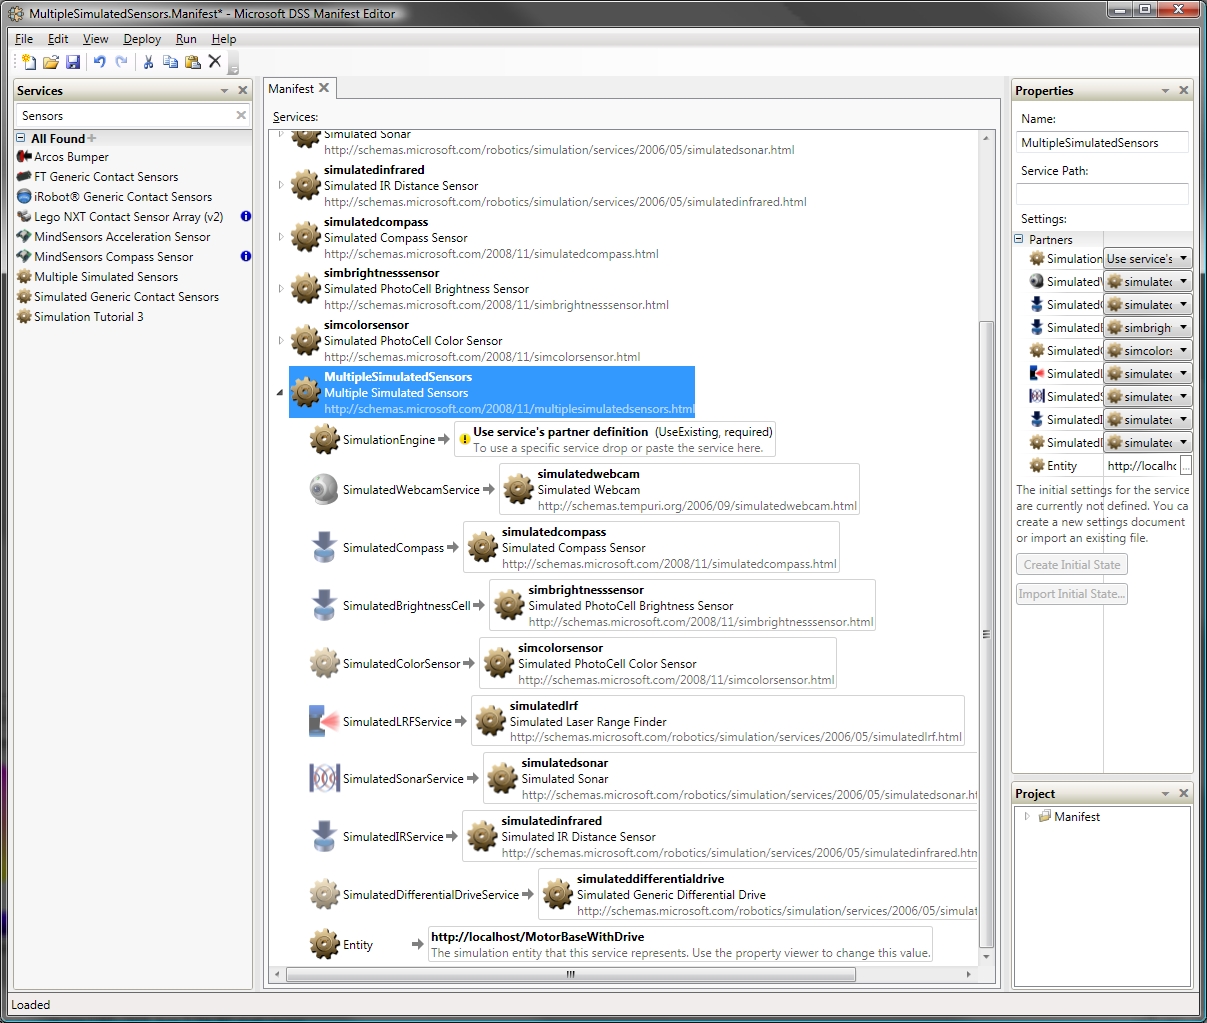Click the Undo toolbar icon
This screenshot has width=1207, height=1023.
99,62
